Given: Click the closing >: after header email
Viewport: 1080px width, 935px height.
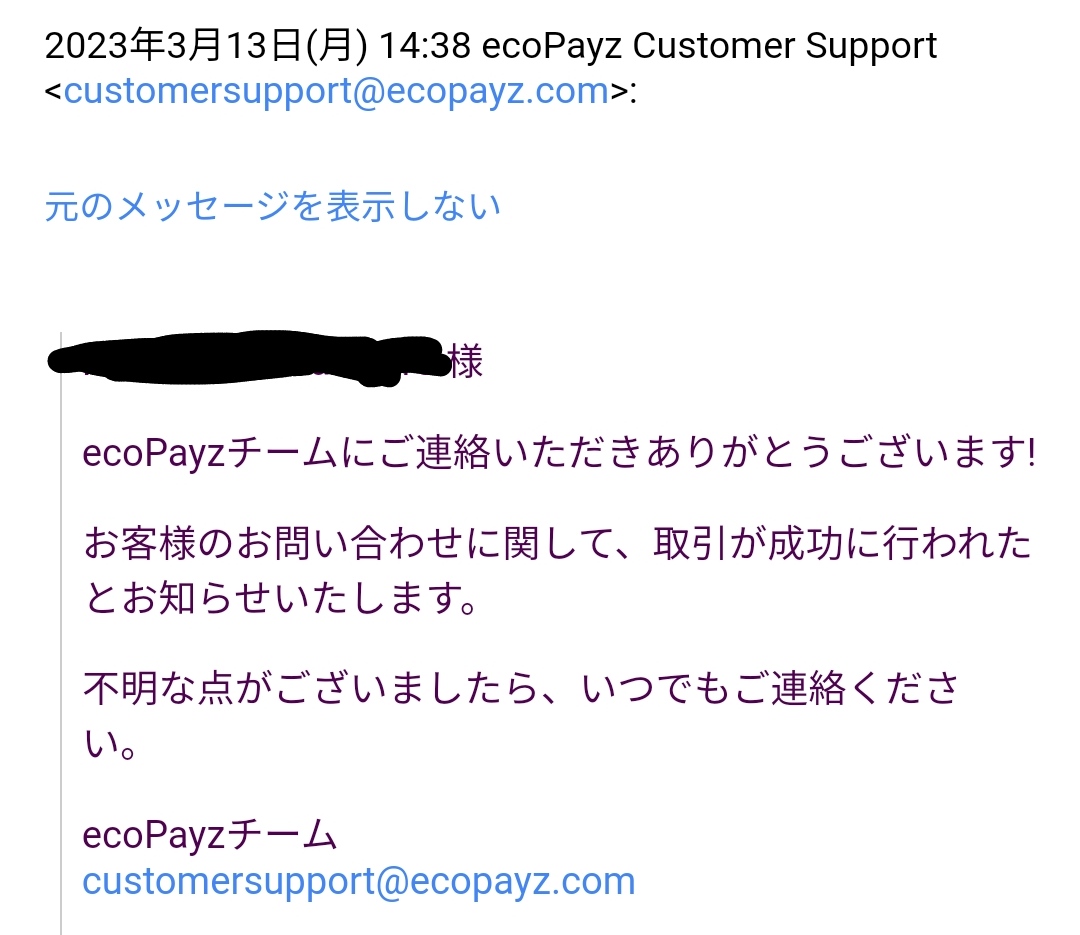Looking at the screenshot, I should (x=624, y=92).
